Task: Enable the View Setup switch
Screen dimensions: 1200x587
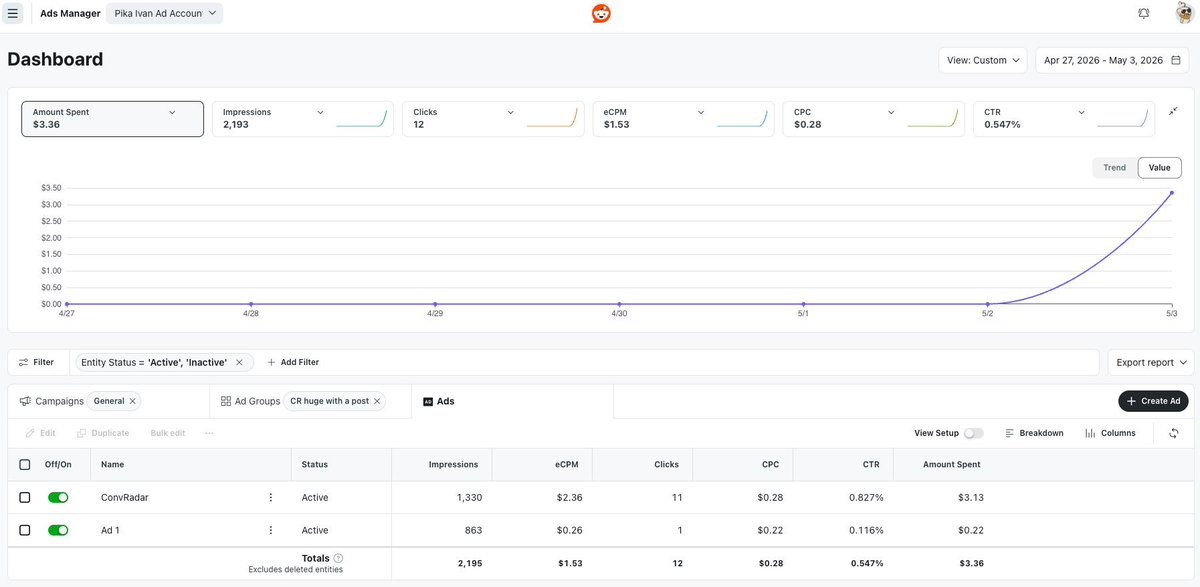Action: point(973,433)
